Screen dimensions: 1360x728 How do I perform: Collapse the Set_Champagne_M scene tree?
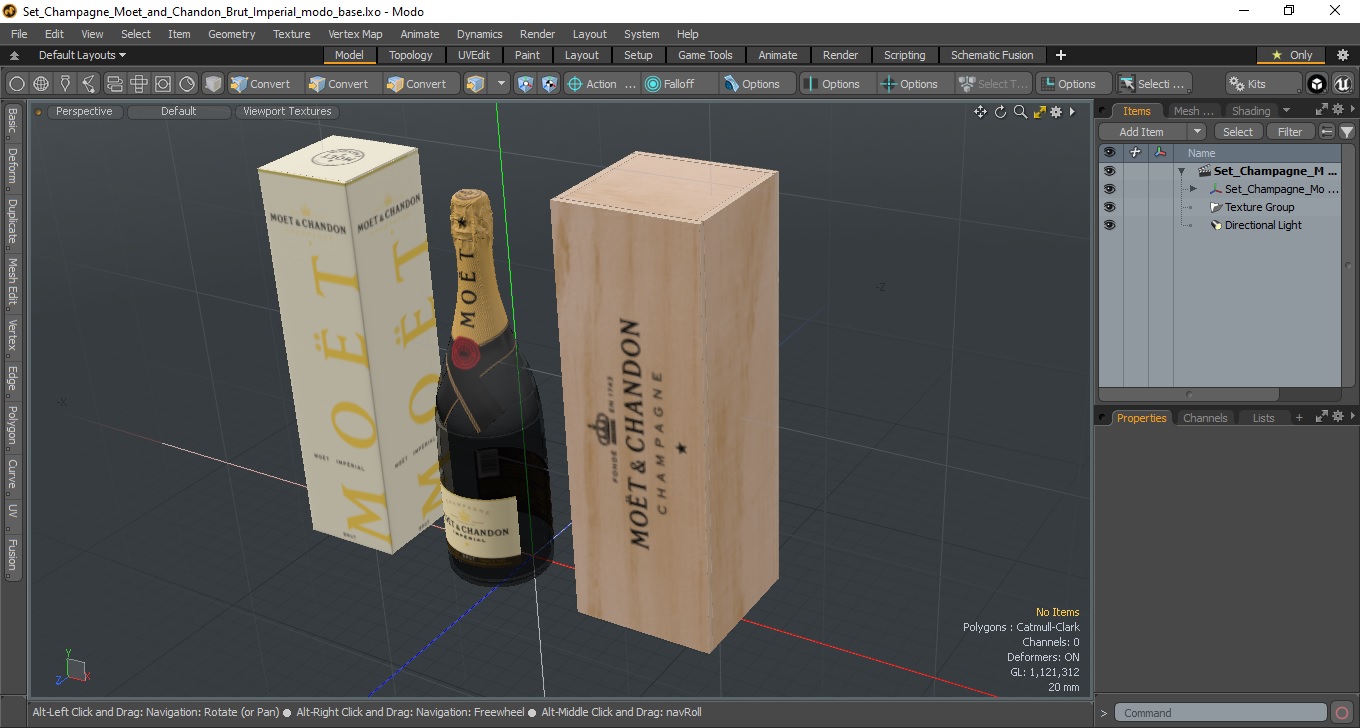pyautogui.click(x=1181, y=171)
